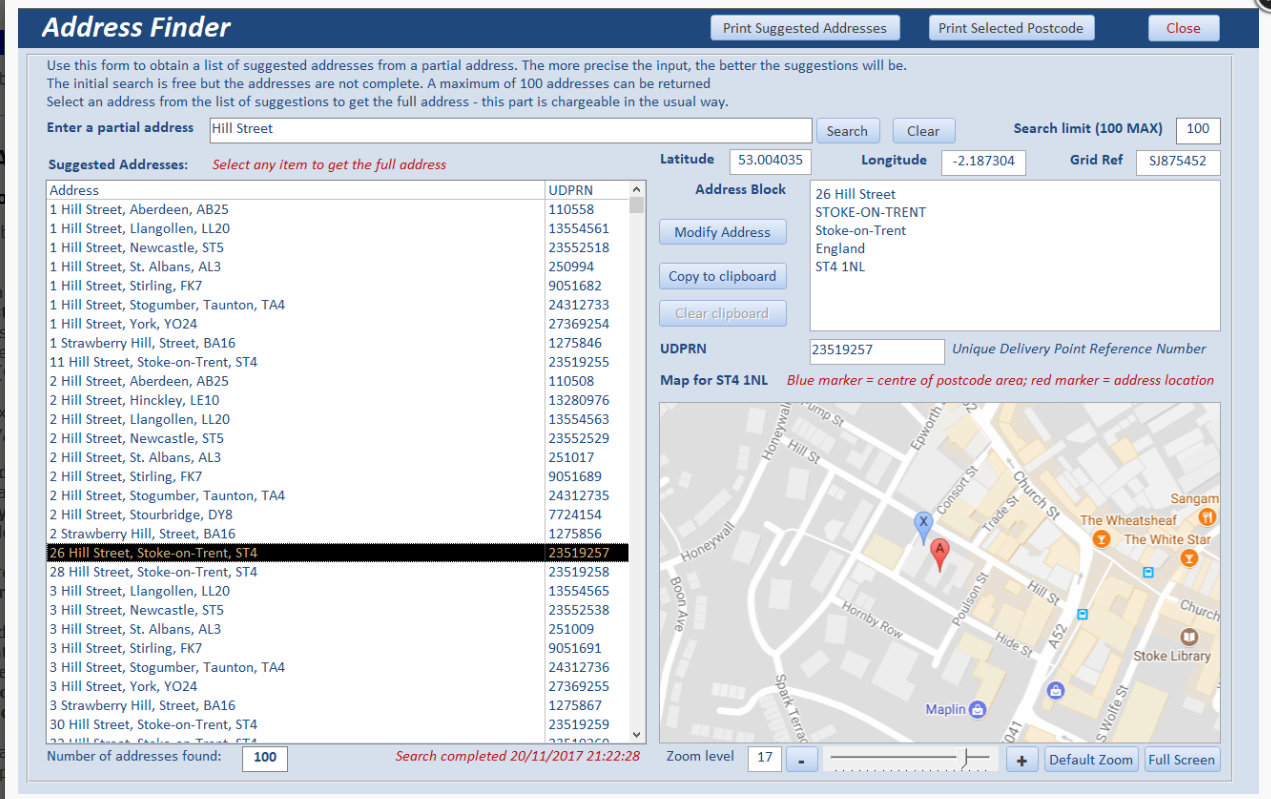Select 1 Hill Street, Aberdeen, AB25
The width and height of the screenshot is (1271, 799).
[337, 210]
